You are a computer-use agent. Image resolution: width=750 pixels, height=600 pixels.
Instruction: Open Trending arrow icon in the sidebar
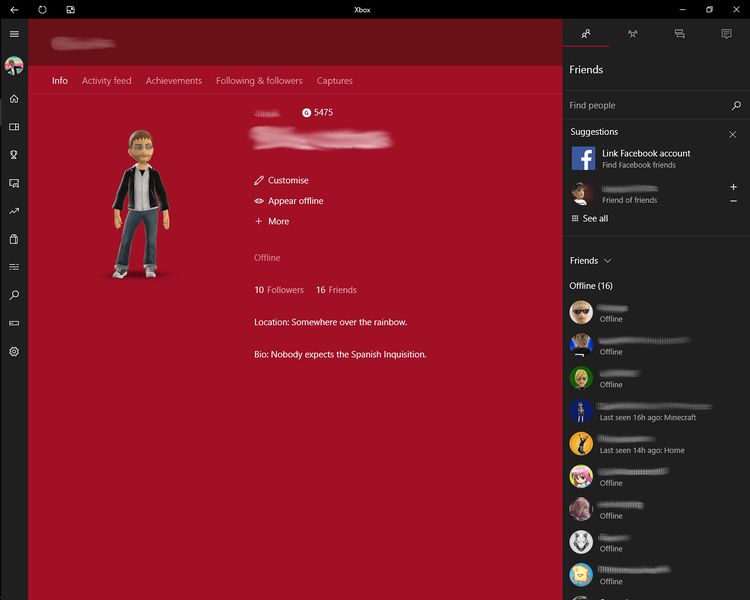tap(14, 211)
